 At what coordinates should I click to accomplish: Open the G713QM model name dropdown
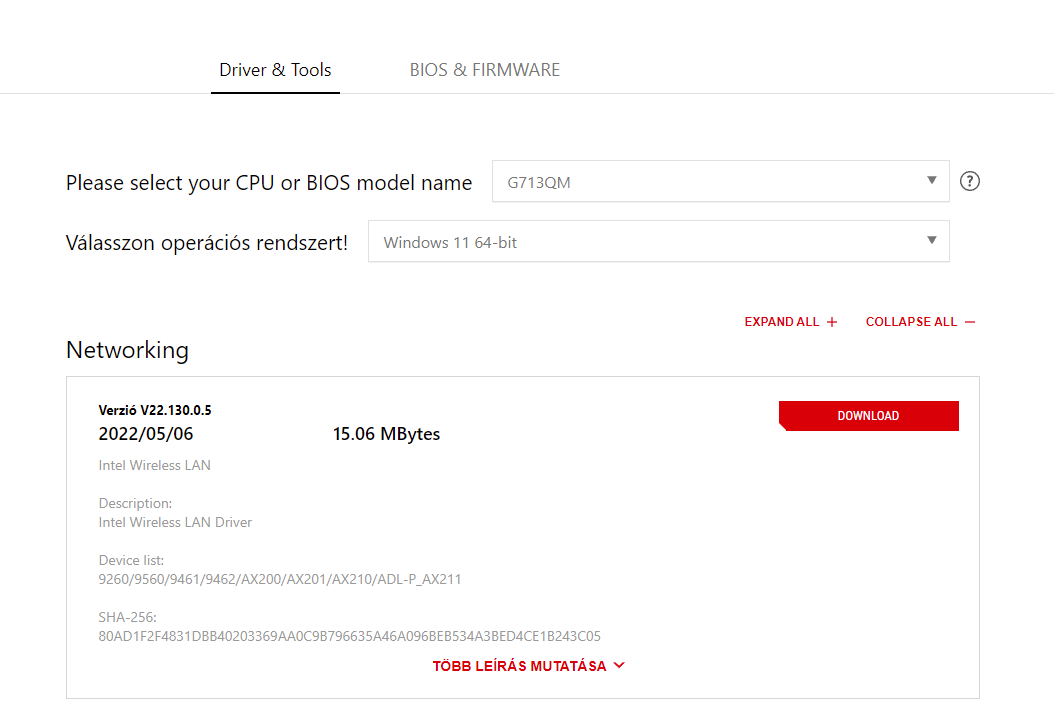click(721, 181)
